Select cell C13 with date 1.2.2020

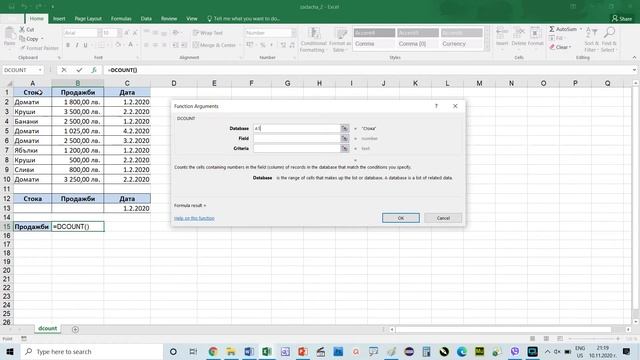point(127,208)
